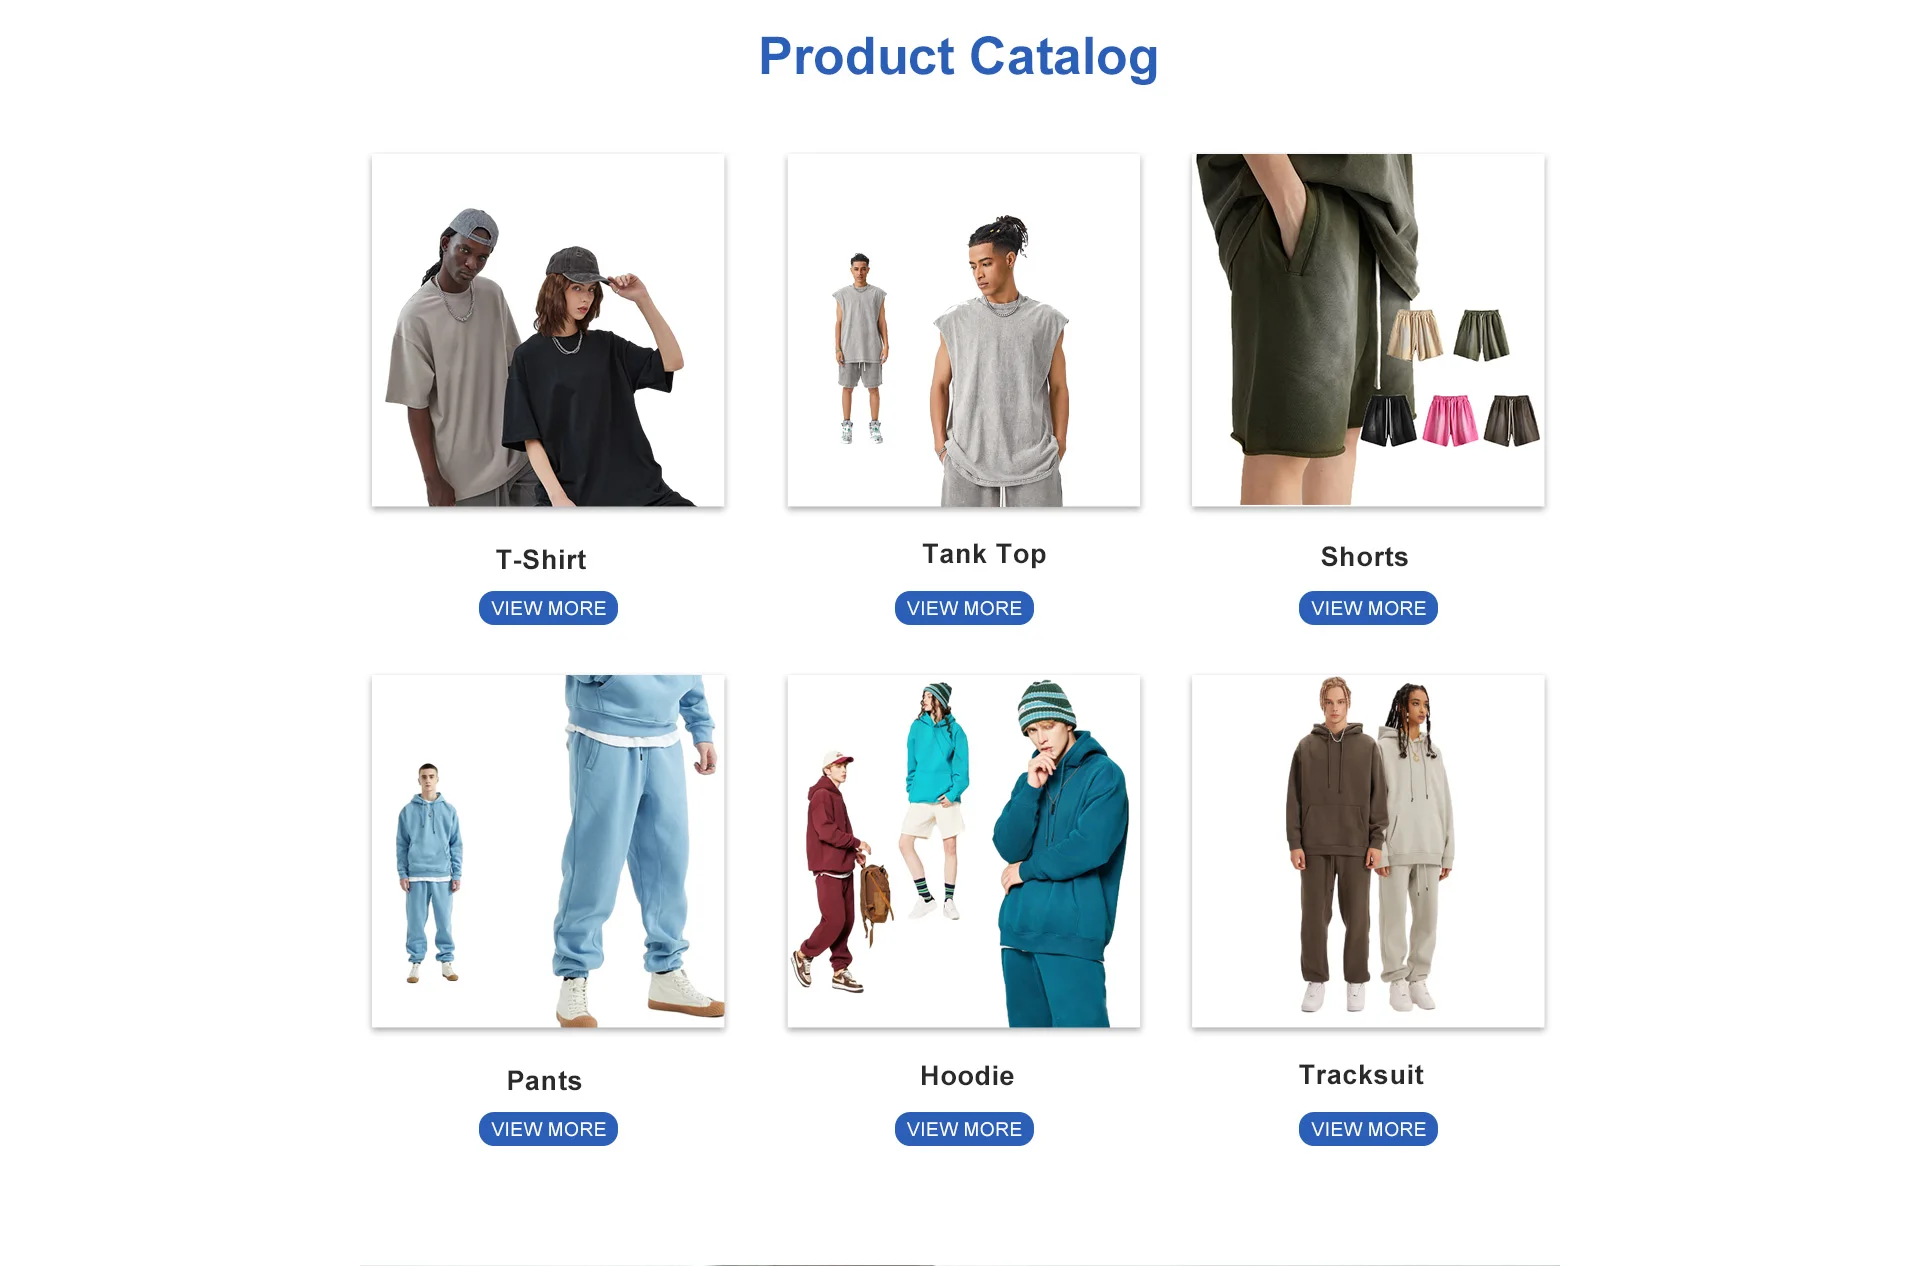Image resolution: width=1920 pixels, height=1266 pixels.
Task: Select the Tank Top category title
Action: [x=984, y=554]
